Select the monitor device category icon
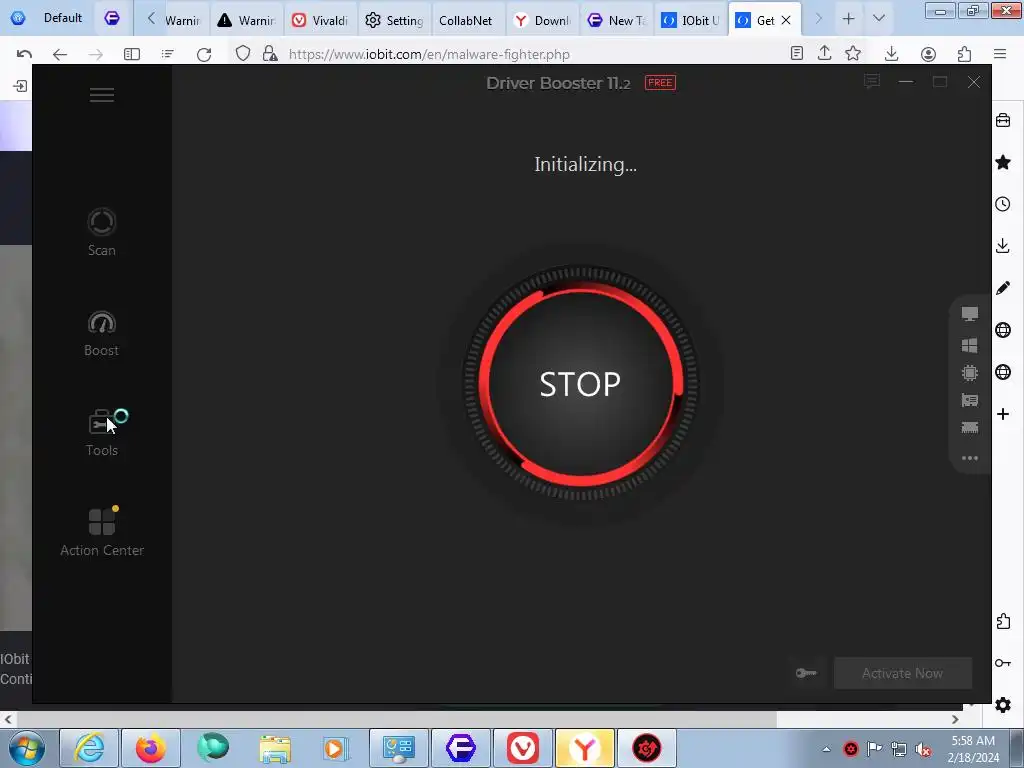 (970, 314)
